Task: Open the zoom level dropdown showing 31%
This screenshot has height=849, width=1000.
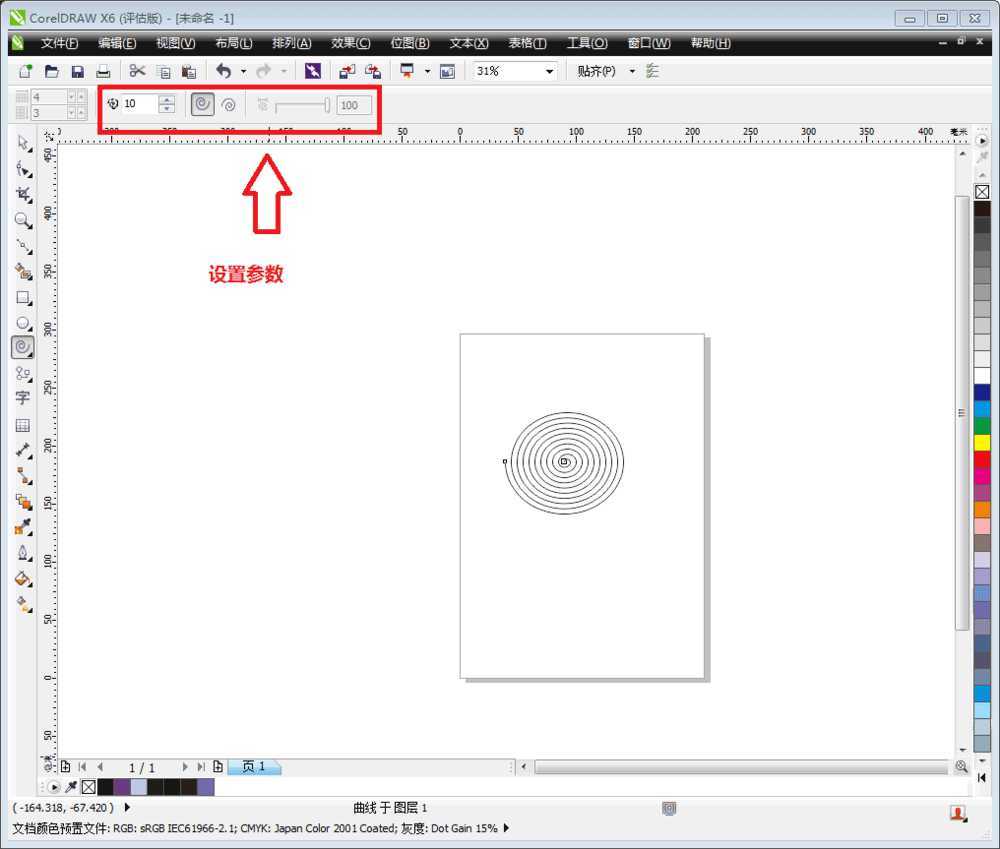Action: coord(549,70)
